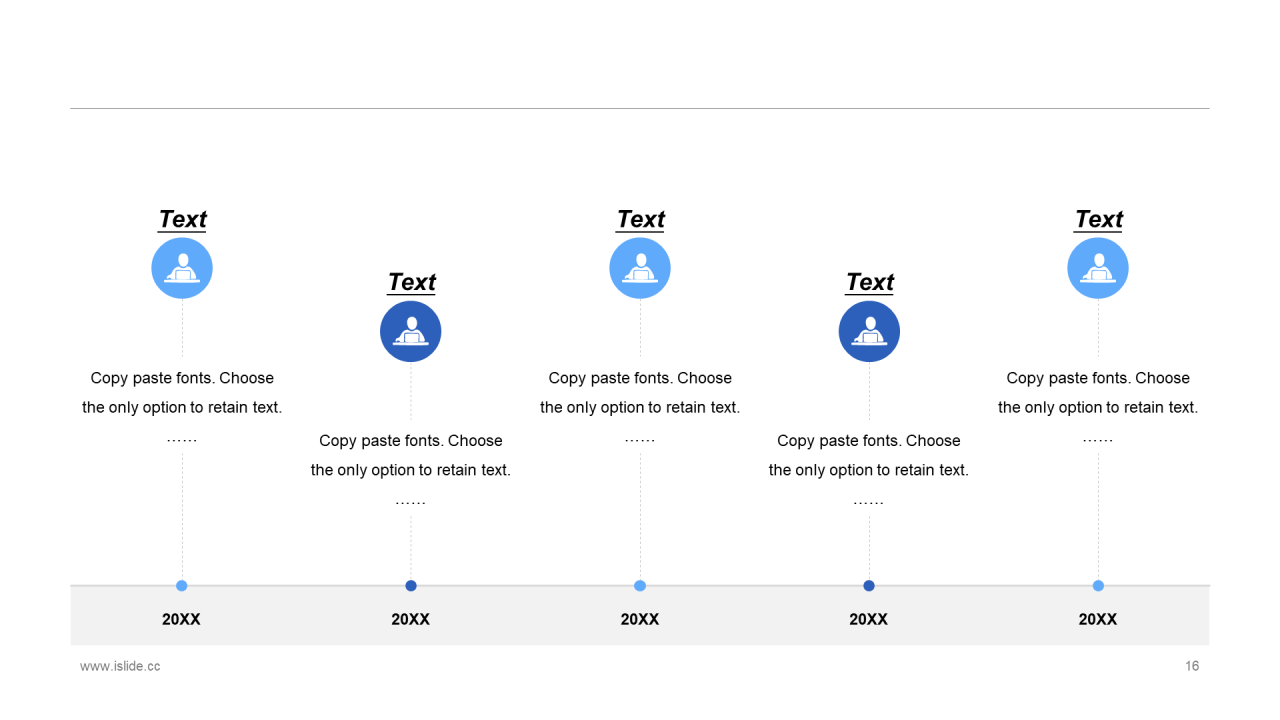Click the first timeline dot on the left

click(182, 586)
